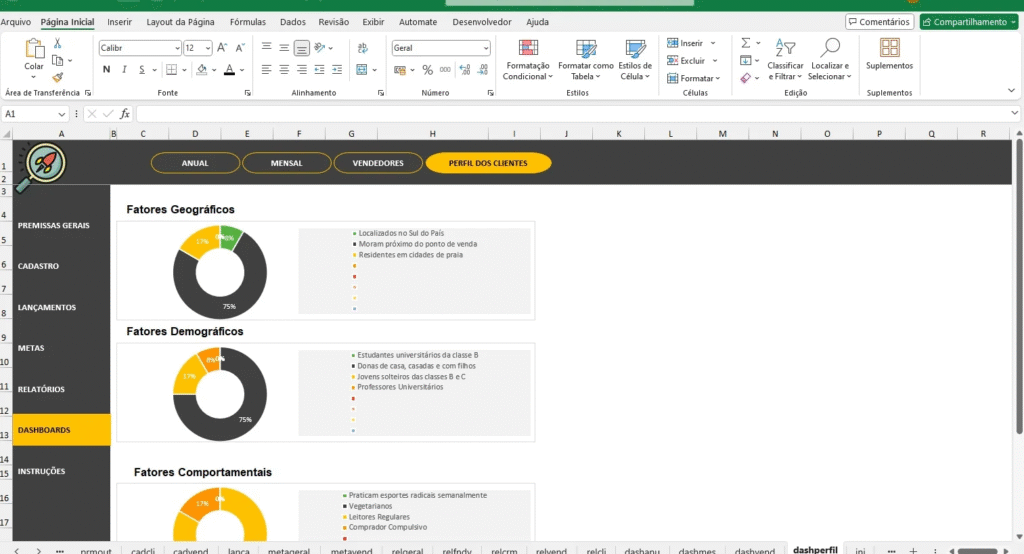This screenshot has width=1024, height=554.
Task: Click the insert function fx icon
Action: [125, 114]
